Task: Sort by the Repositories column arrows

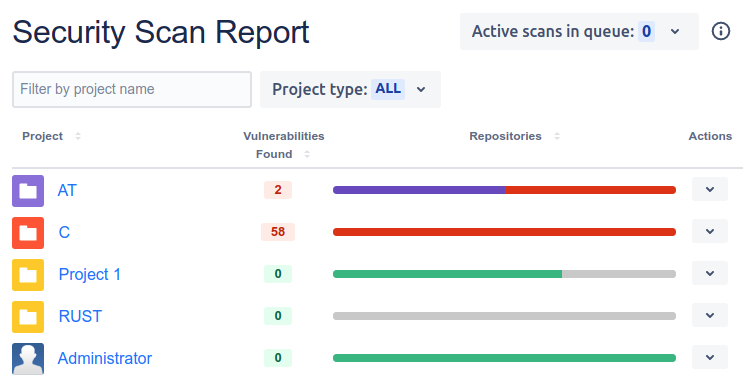Action: [x=557, y=136]
